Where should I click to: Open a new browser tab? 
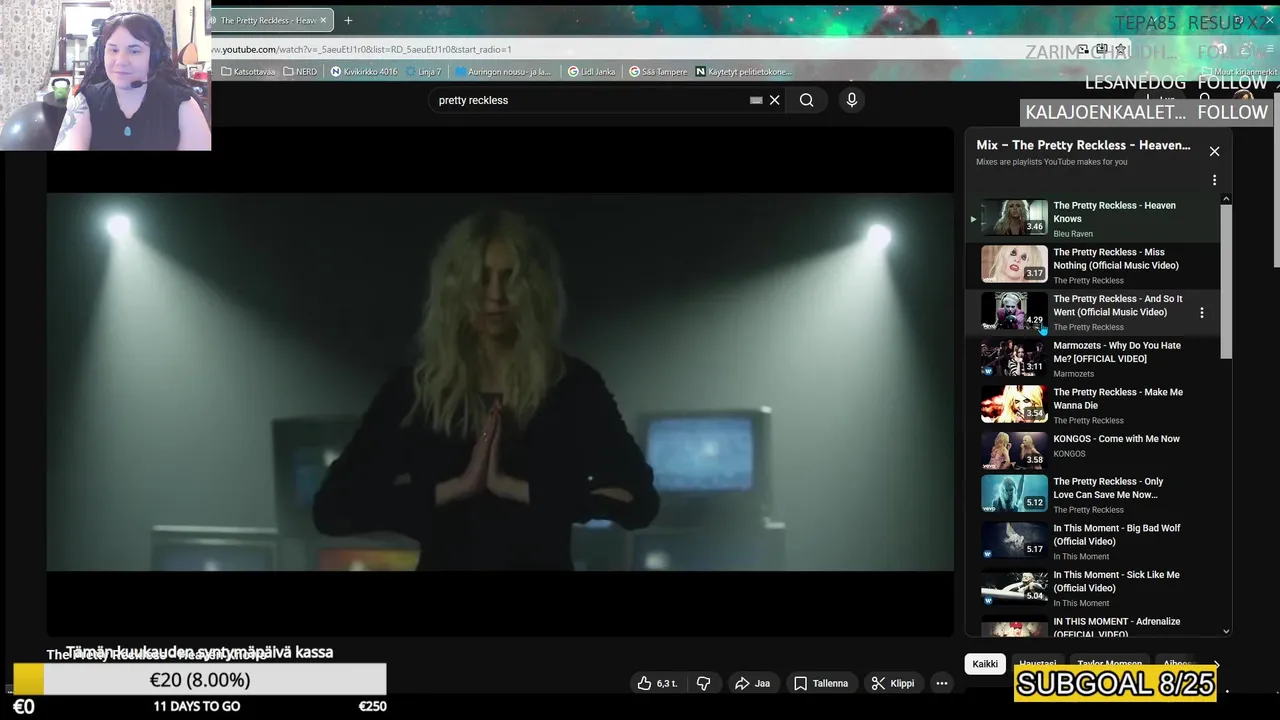click(x=348, y=20)
